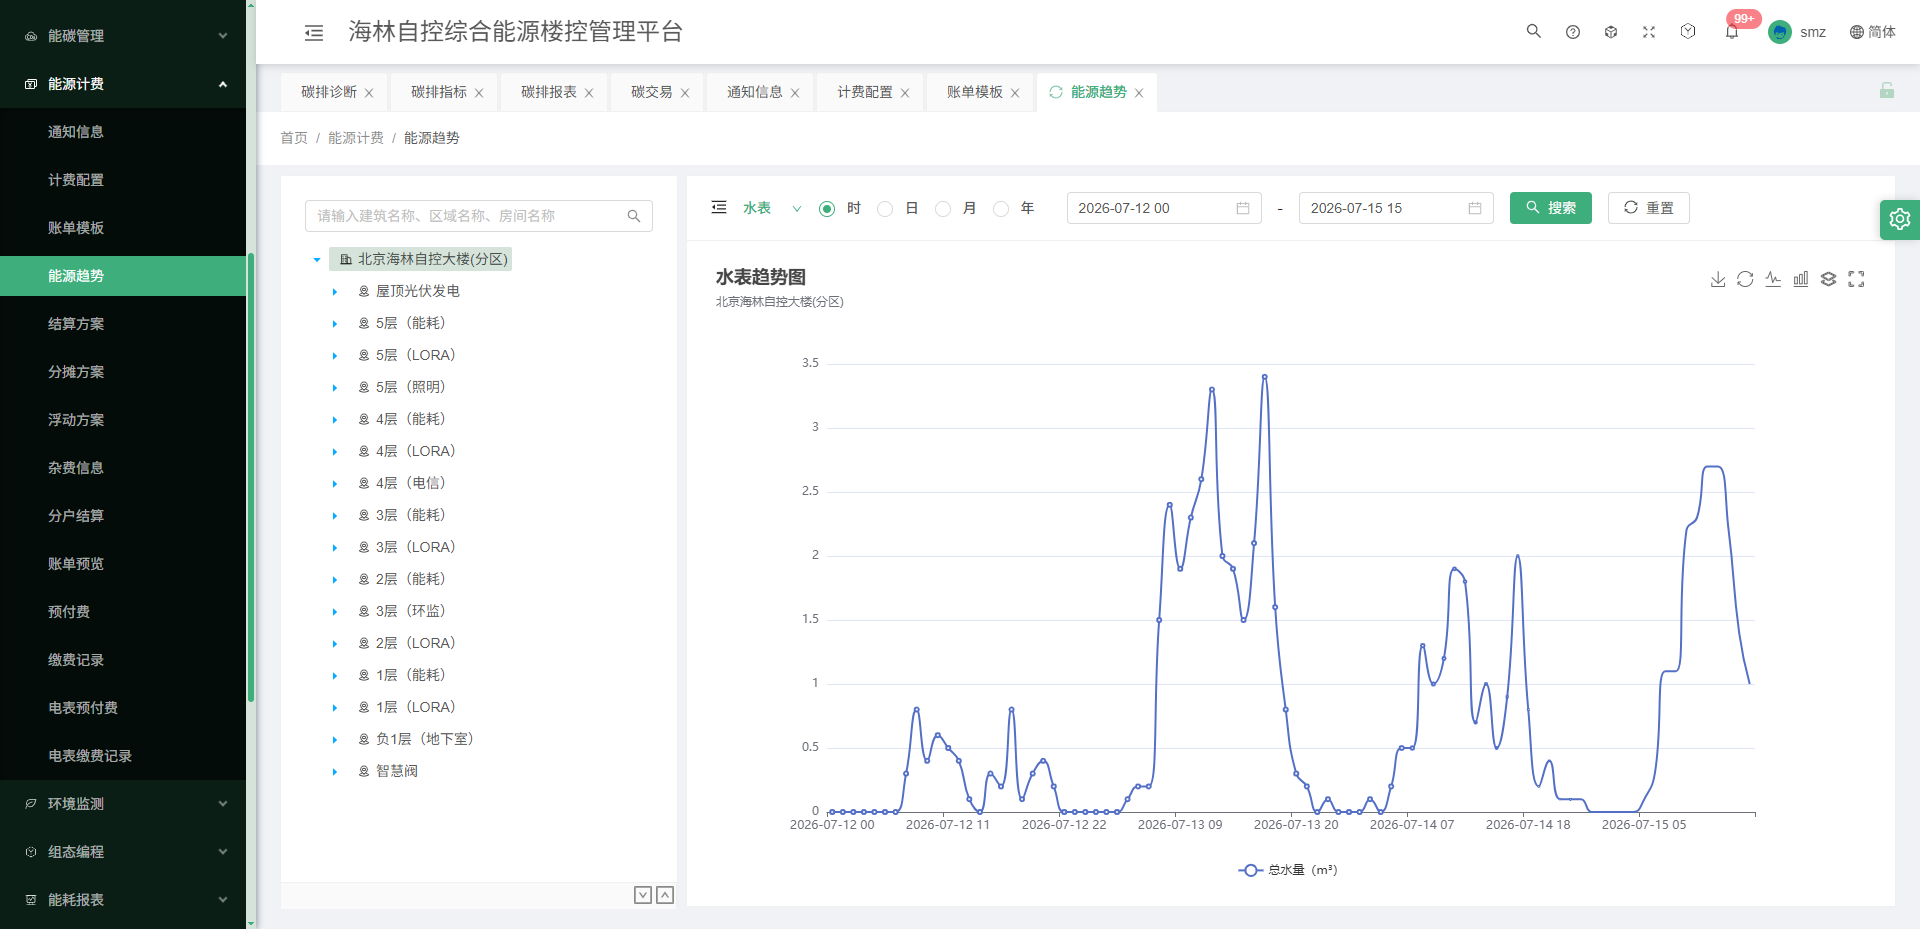
Task: Select the 月 monthly radio button
Action: 943,209
